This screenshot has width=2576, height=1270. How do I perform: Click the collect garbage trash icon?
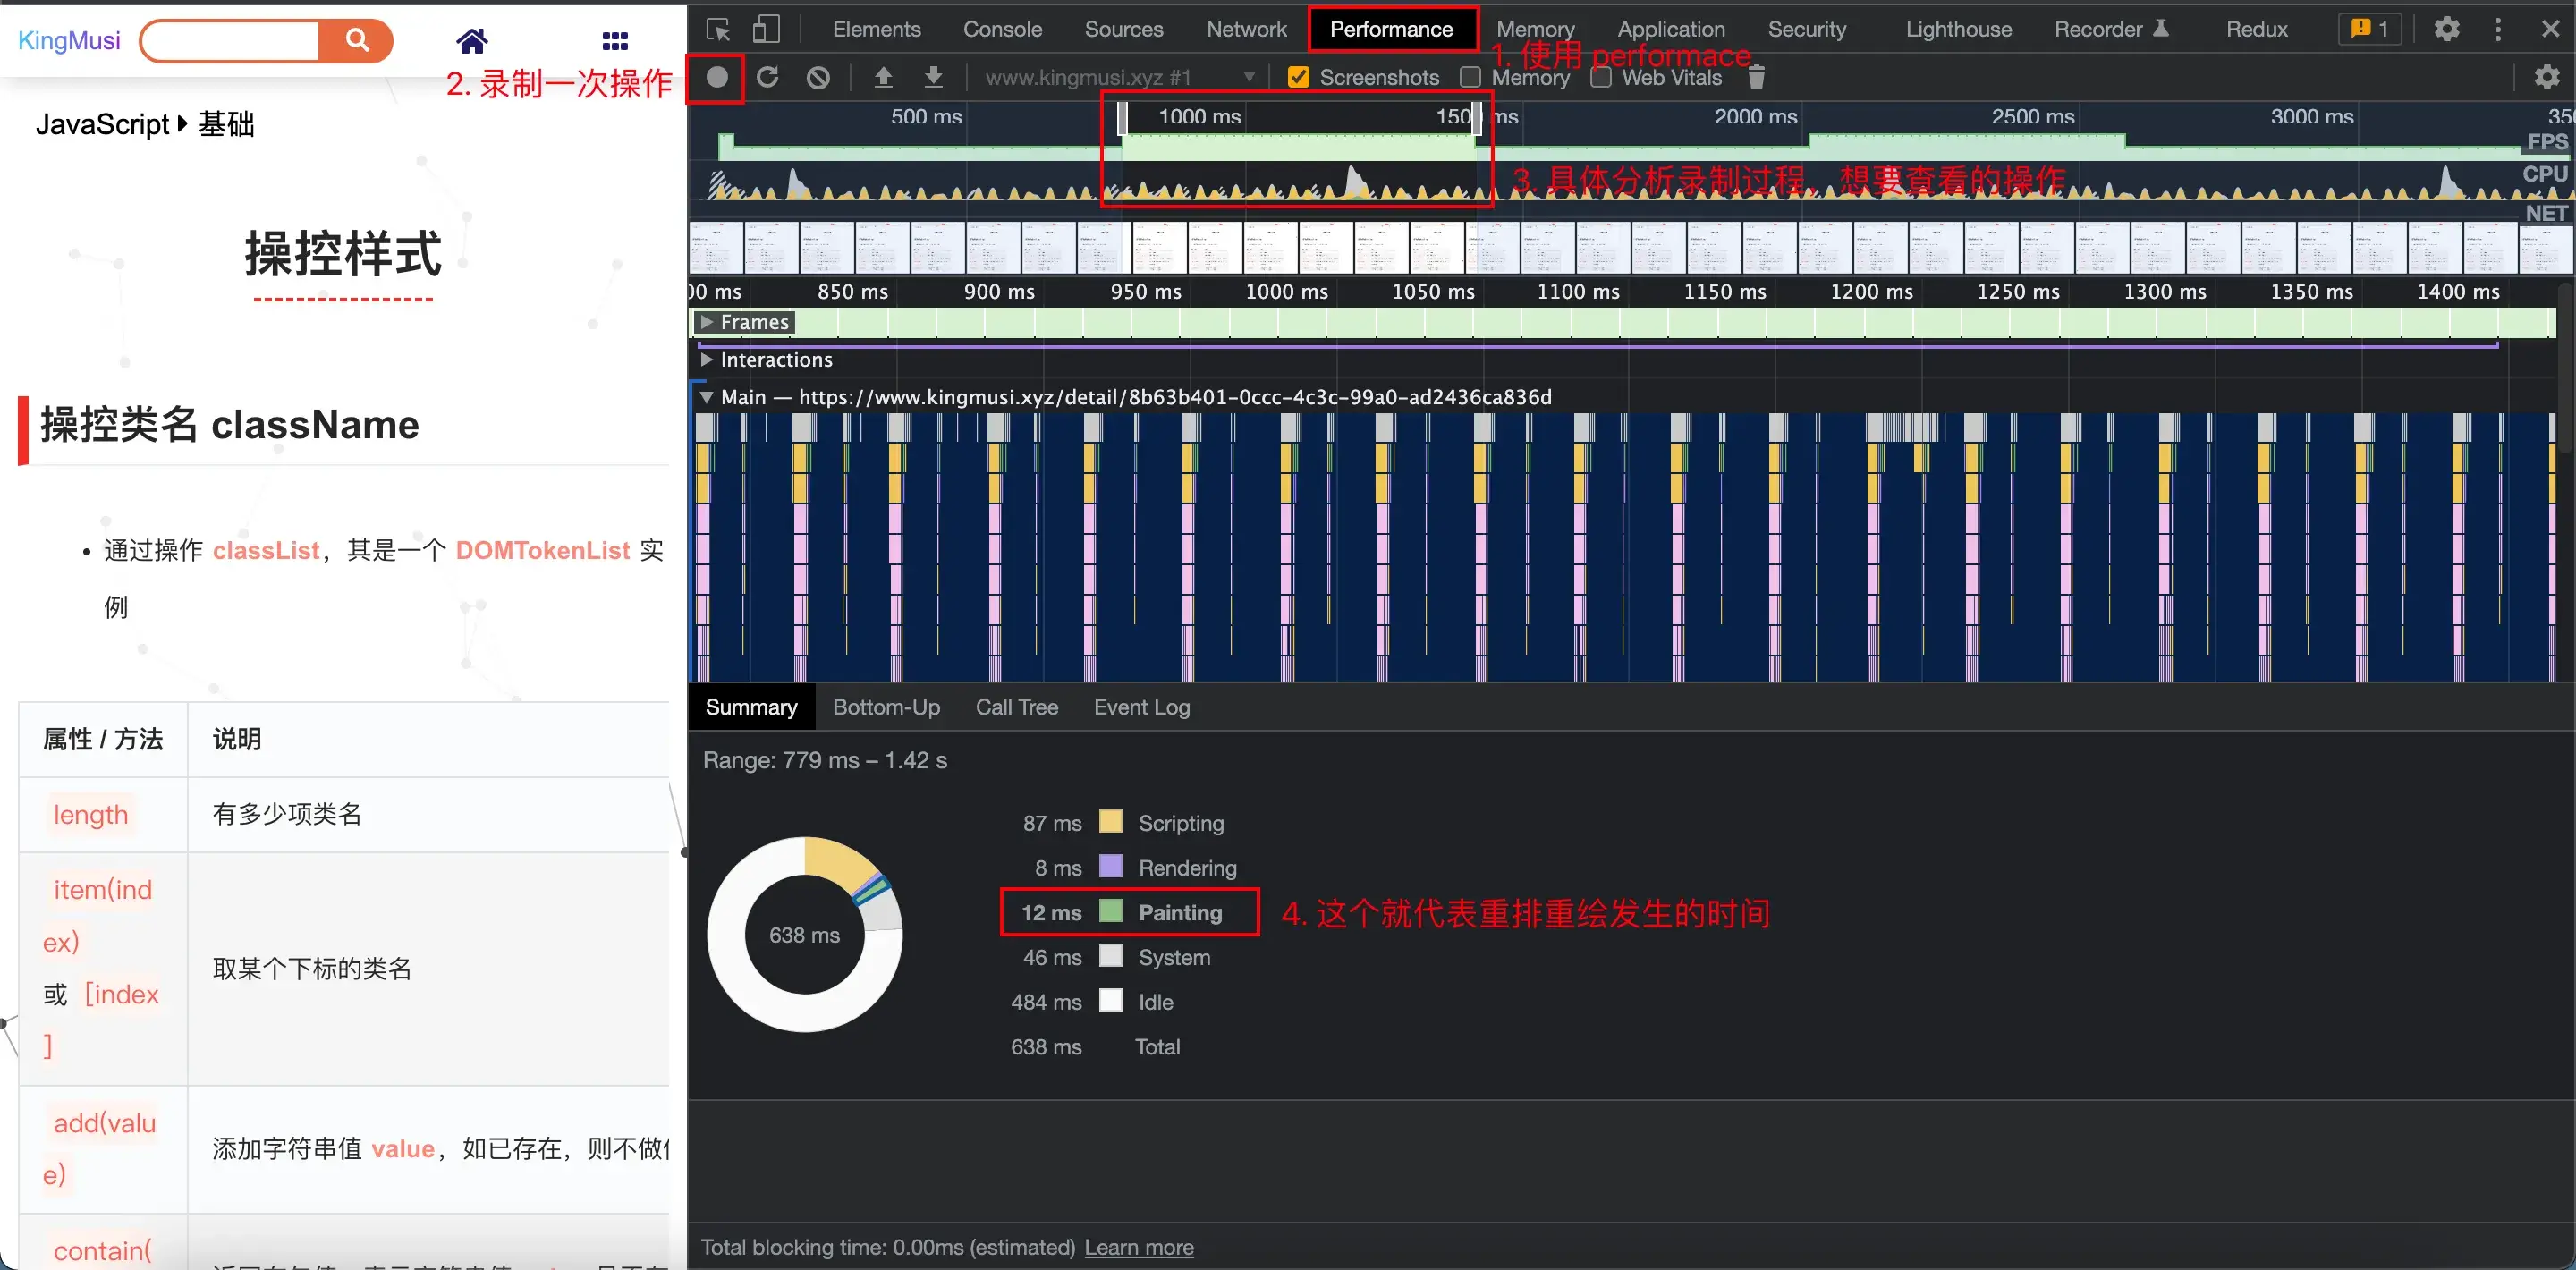pos(1756,77)
